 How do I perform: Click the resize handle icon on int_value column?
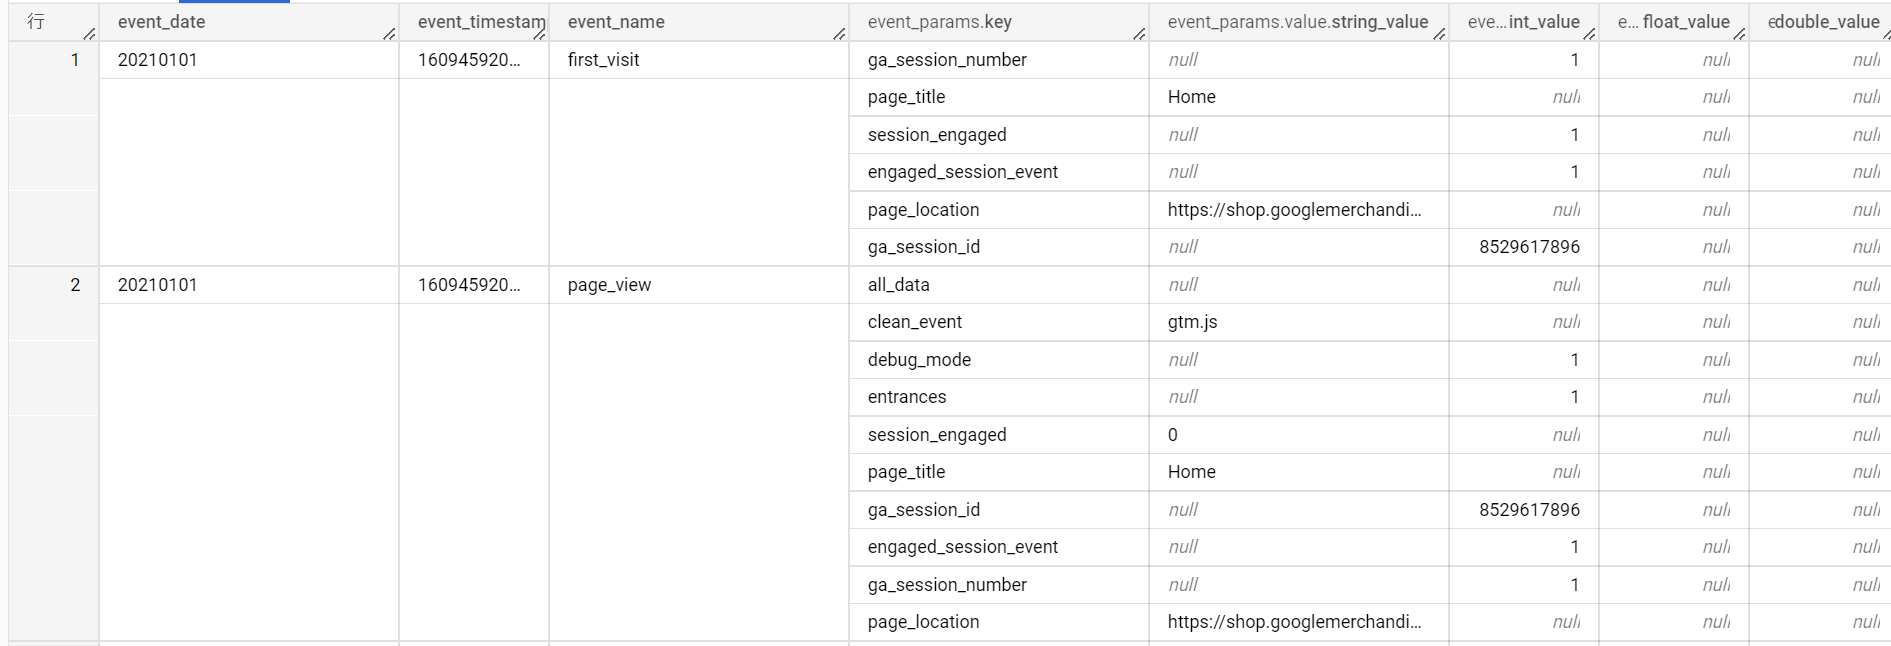pyautogui.click(x=1590, y=35)
